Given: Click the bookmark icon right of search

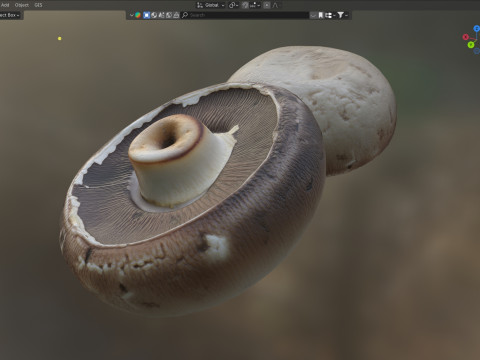Looking at the screenshot, I should click(321, 15).
